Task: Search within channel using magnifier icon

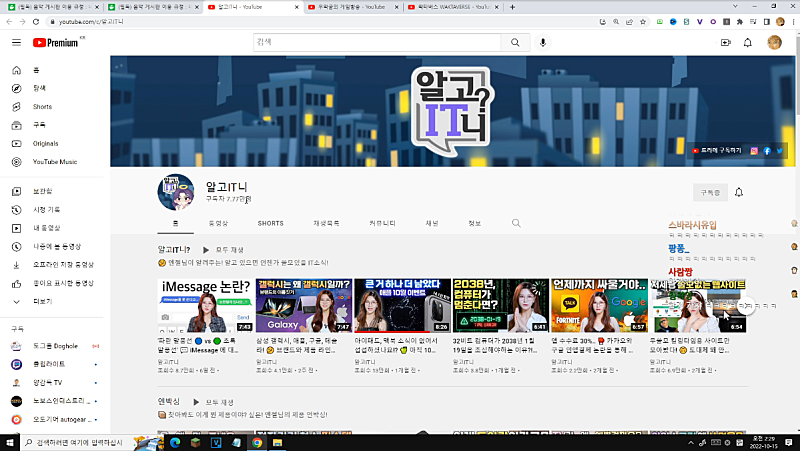Action: [x=516, y=223]
